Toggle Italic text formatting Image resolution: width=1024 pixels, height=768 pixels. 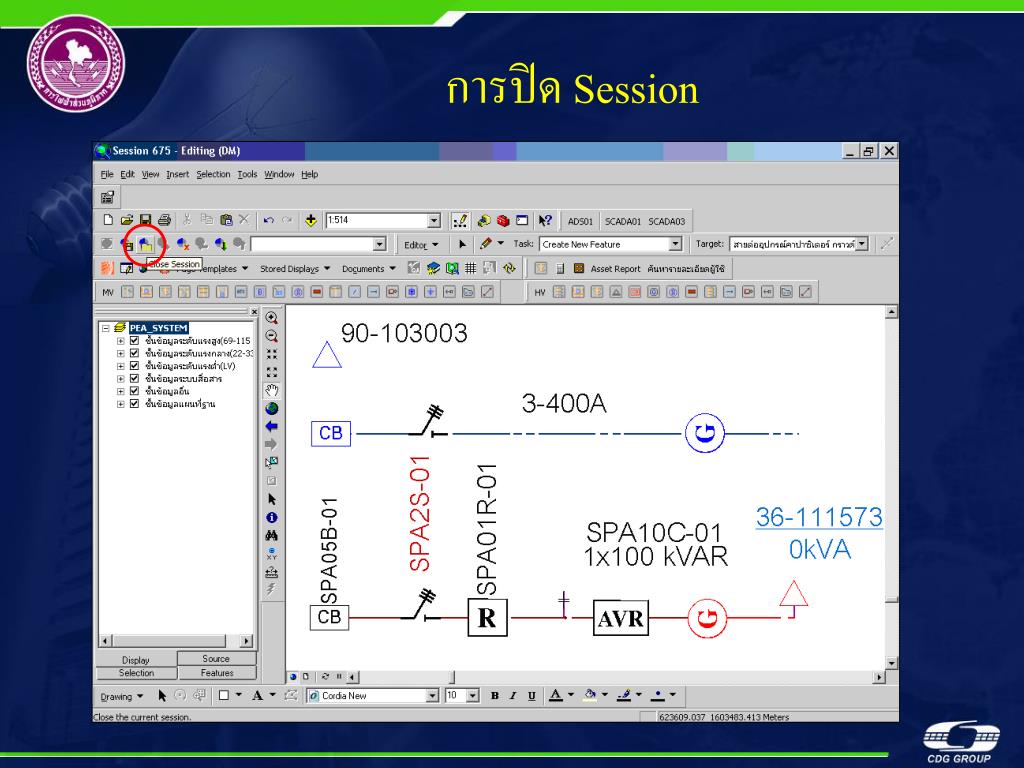[513, 696]
